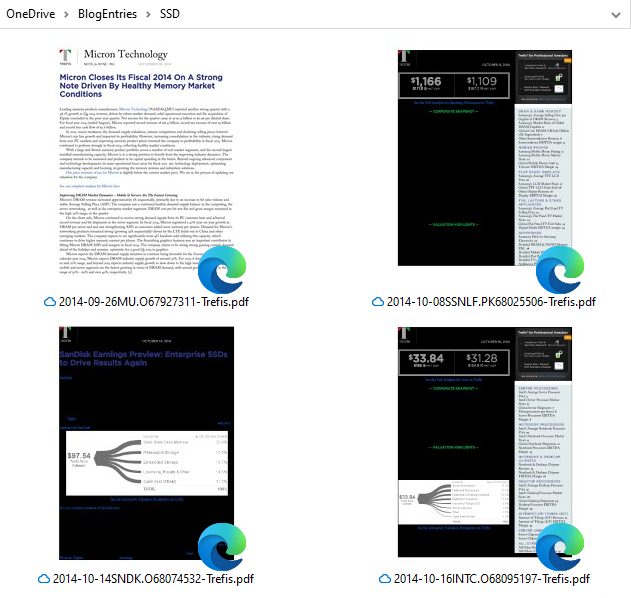The width and height of the screenshot is (631, 598).
Task: Go to the BlogEntries breadcrumb folder
Action: click(107, 14)
